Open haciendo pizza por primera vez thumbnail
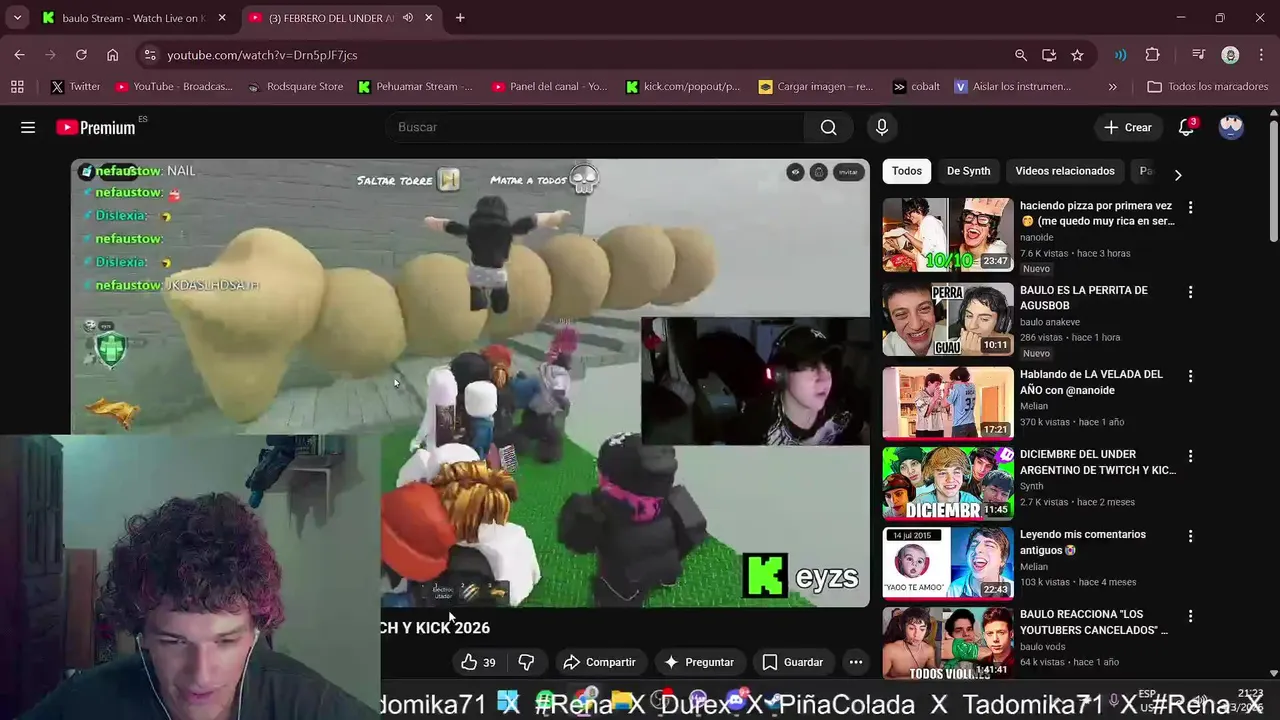1280x720 pixels. [948, 235]
